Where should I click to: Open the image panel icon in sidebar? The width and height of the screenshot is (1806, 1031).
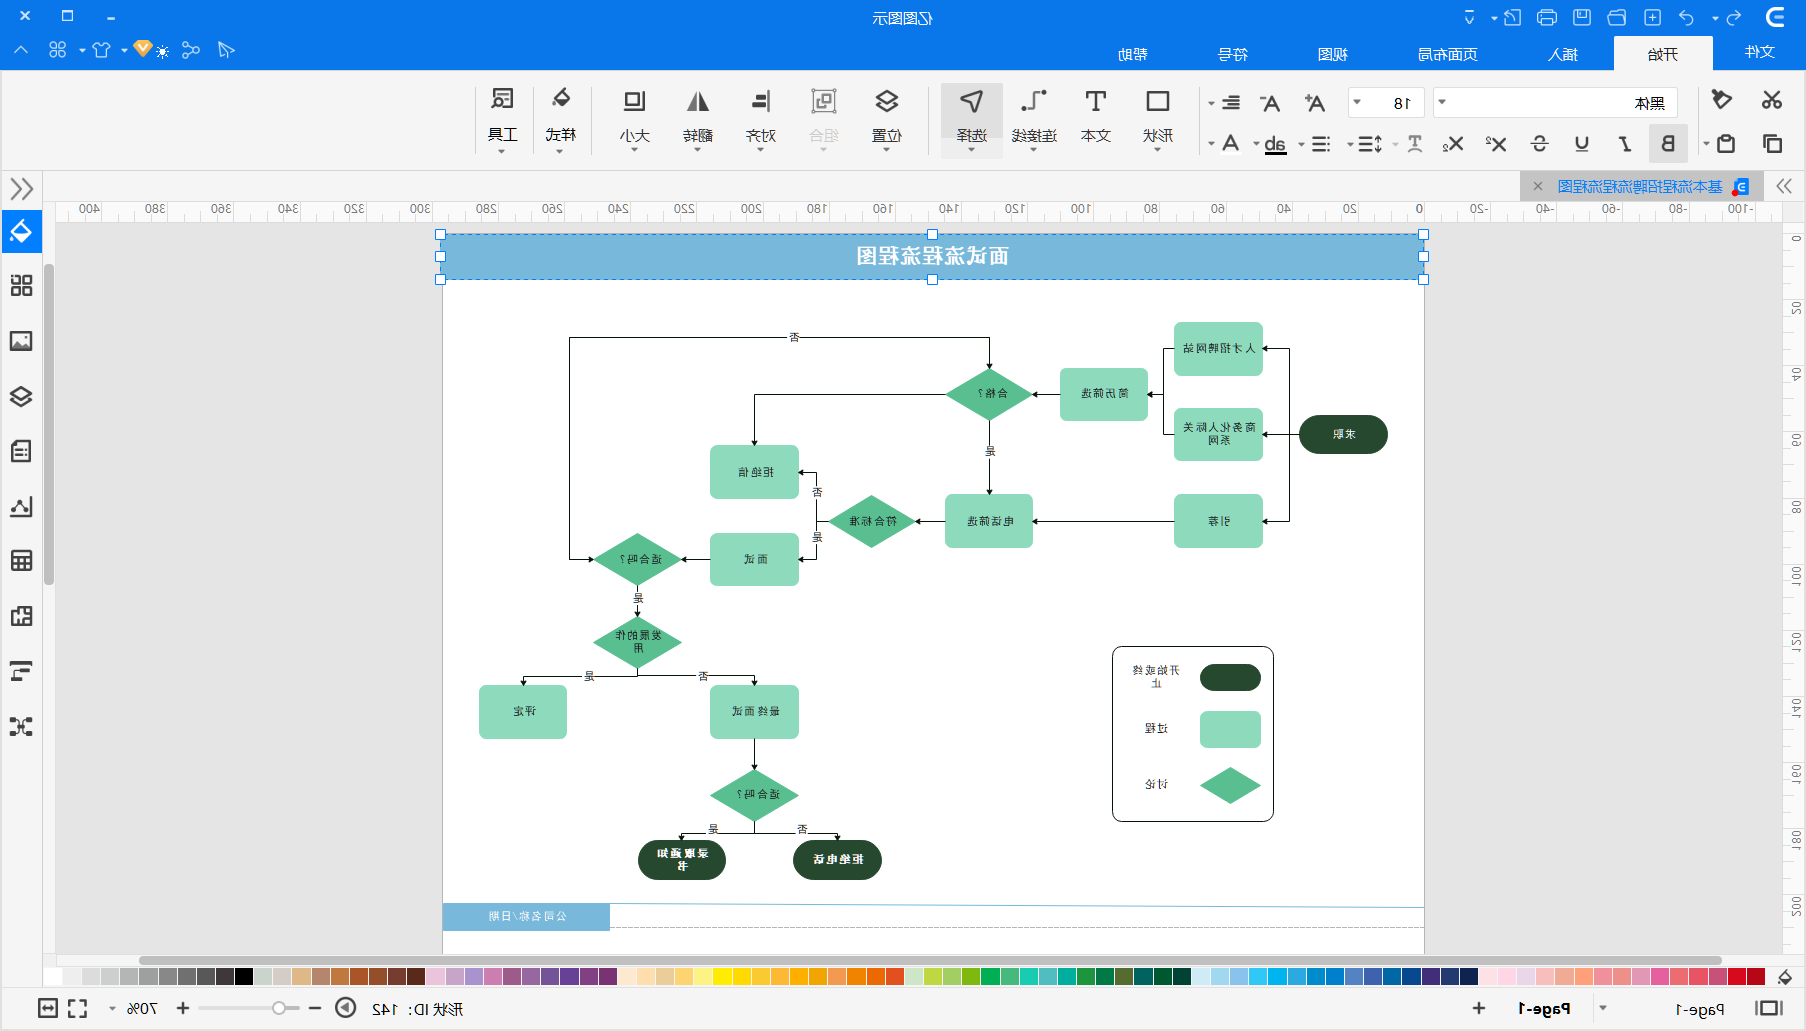(21, 341)
